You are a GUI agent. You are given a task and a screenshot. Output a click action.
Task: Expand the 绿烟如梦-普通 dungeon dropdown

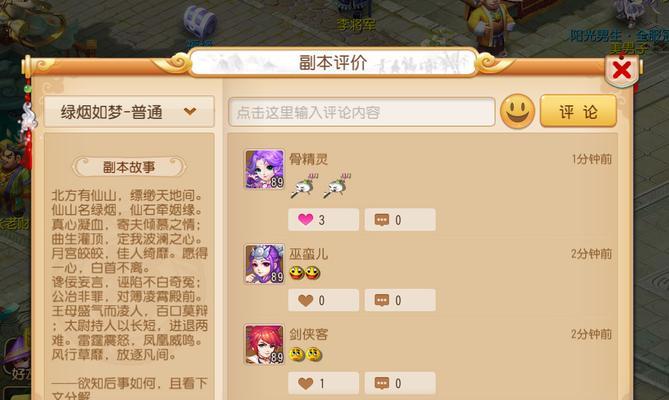[x=129, y=112]
